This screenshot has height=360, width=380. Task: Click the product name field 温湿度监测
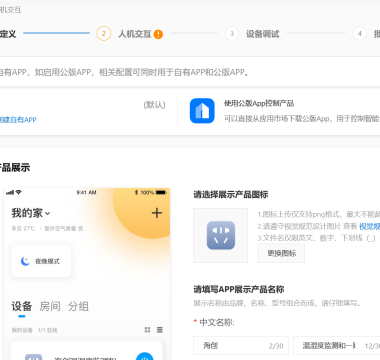(x=336, y=346)
